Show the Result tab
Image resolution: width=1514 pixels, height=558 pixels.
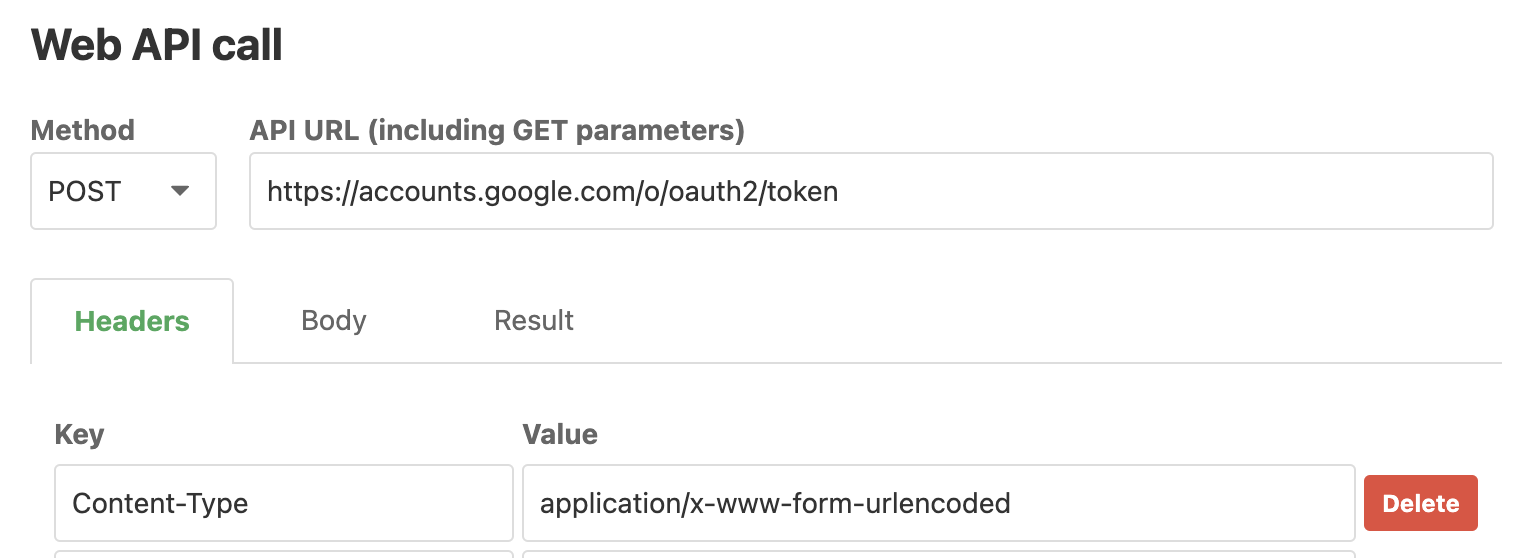(x=534, y=321)
